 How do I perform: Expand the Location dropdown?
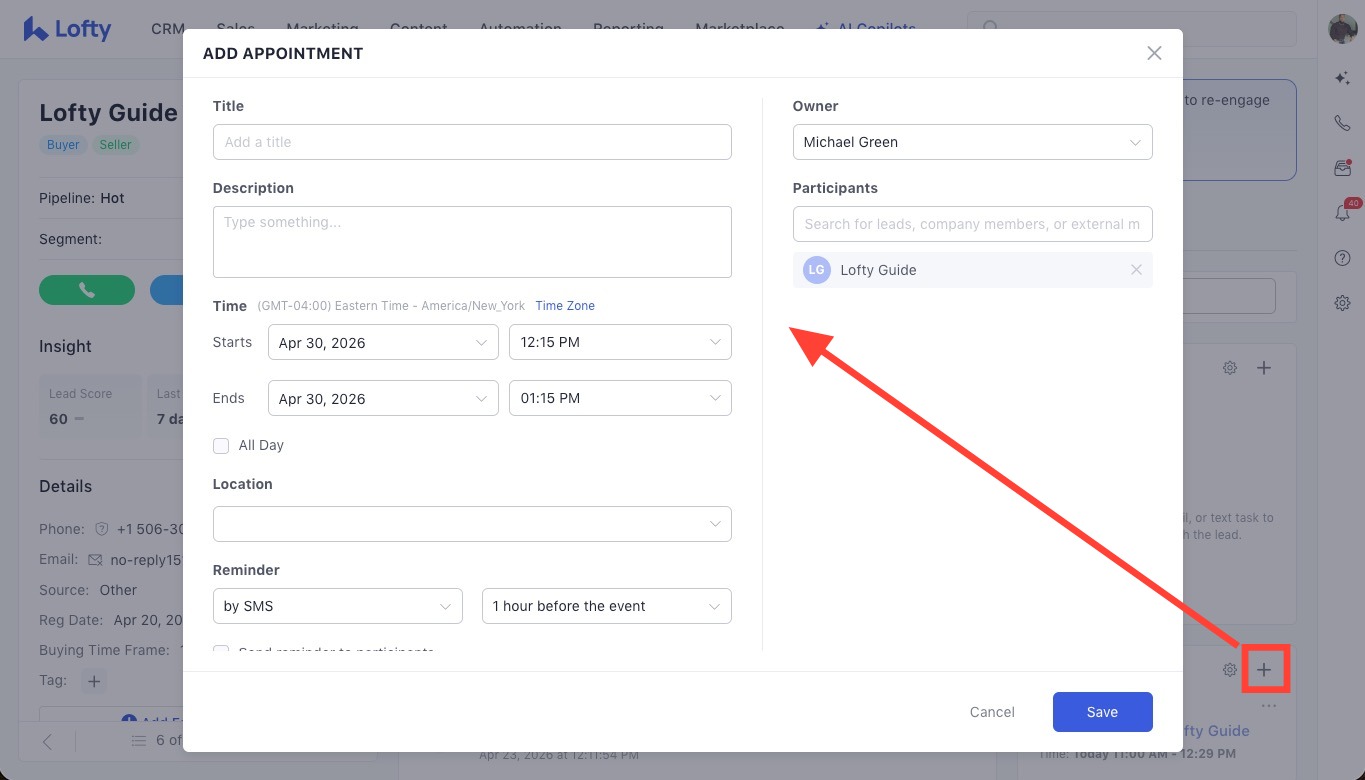[472, 524]
